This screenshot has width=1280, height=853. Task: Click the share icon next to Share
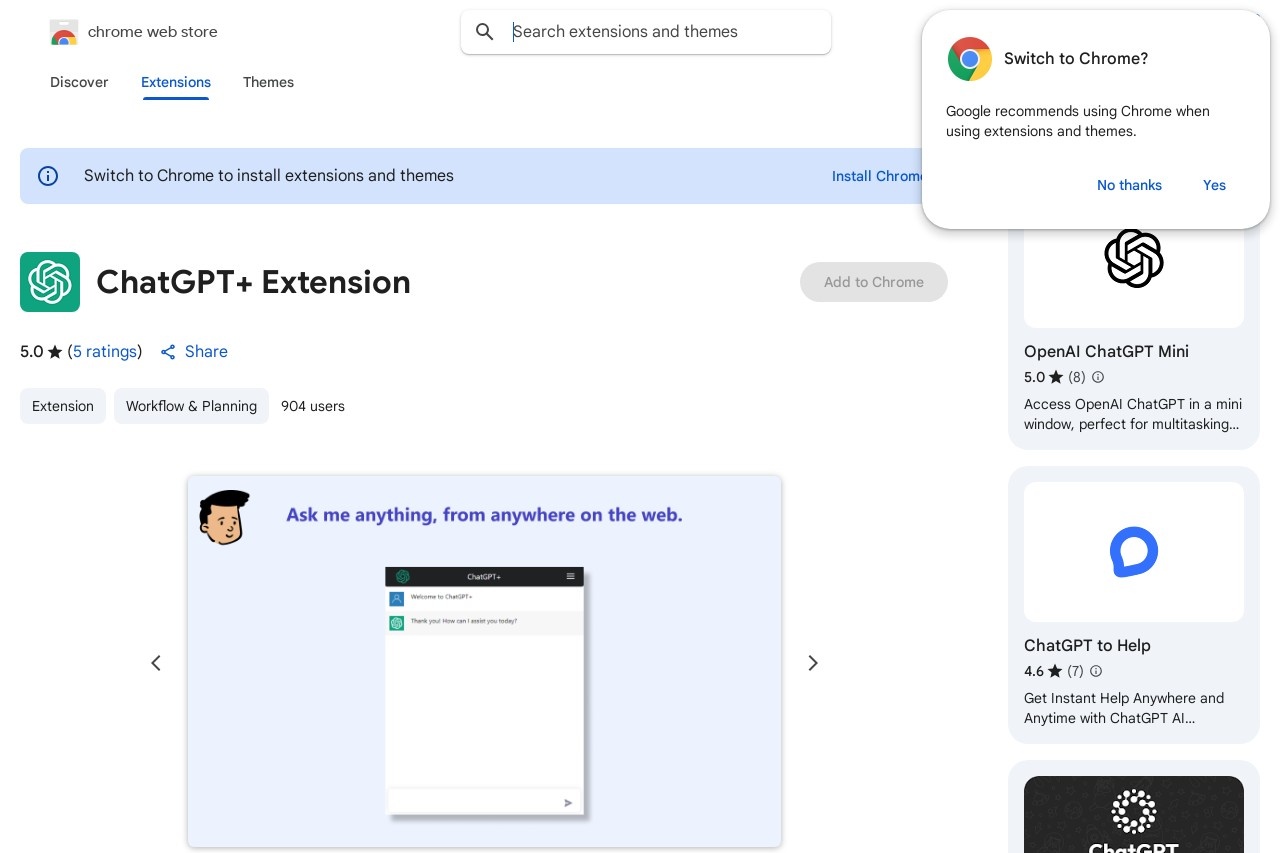point(168,352)
